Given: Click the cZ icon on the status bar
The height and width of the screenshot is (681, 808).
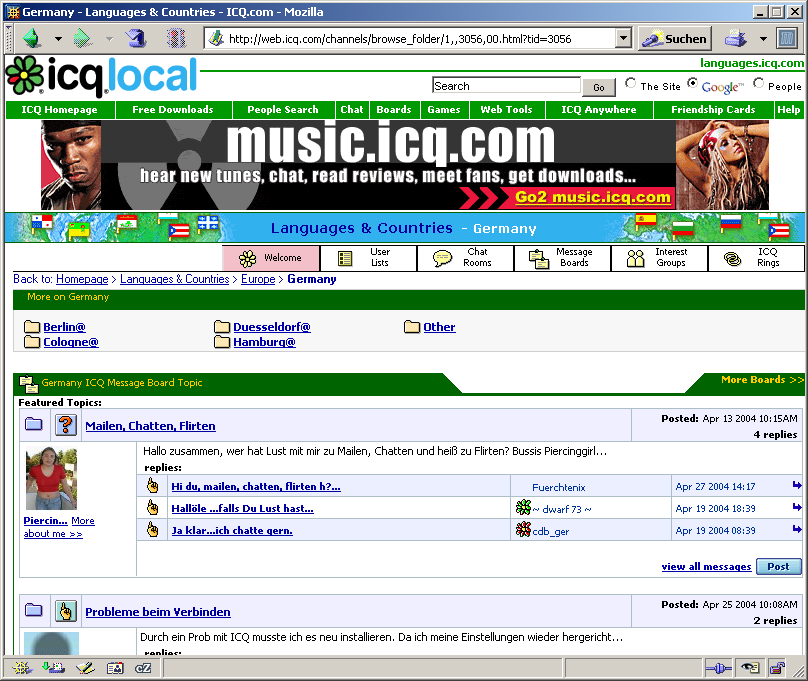Looking at the screenshot, I should point(144,667).
